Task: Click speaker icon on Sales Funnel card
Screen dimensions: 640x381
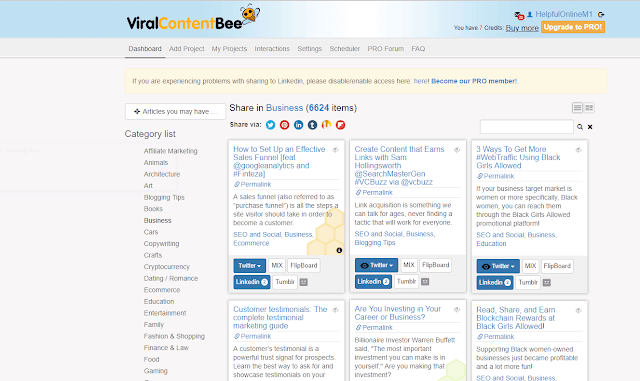Action: point(336,150)
